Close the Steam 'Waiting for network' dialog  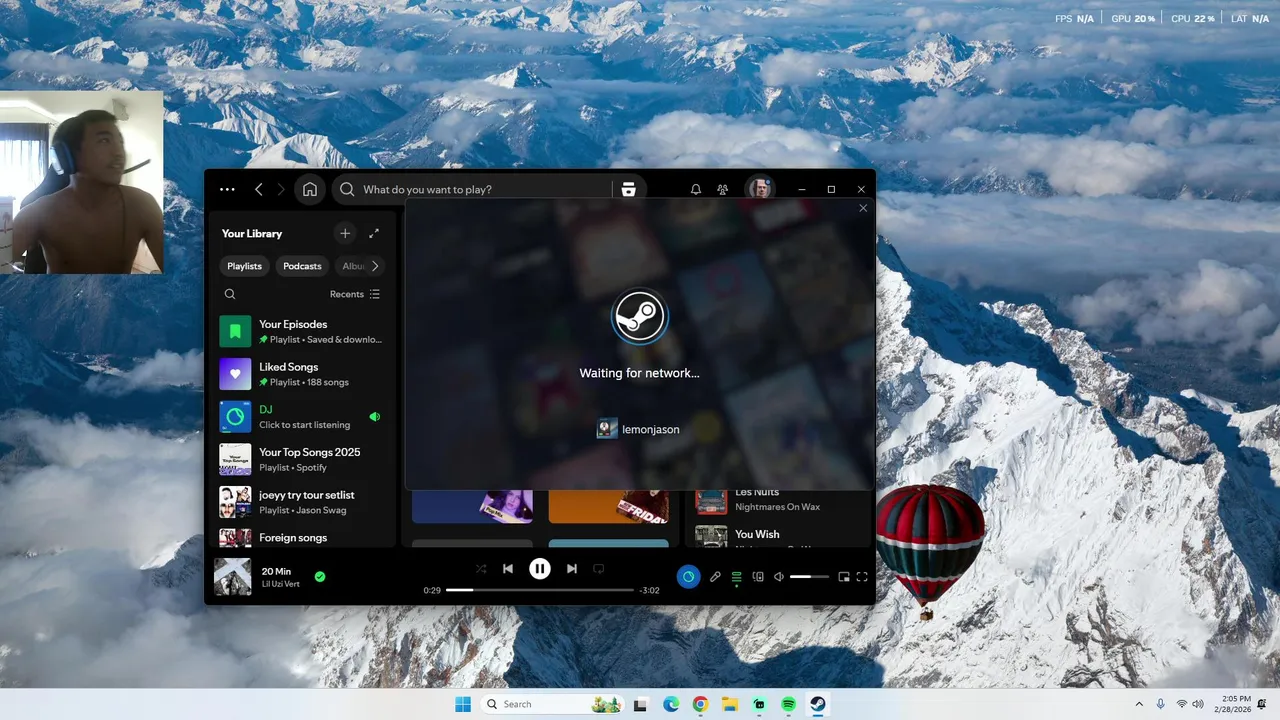pyautogui.click(x=863, y=208)
